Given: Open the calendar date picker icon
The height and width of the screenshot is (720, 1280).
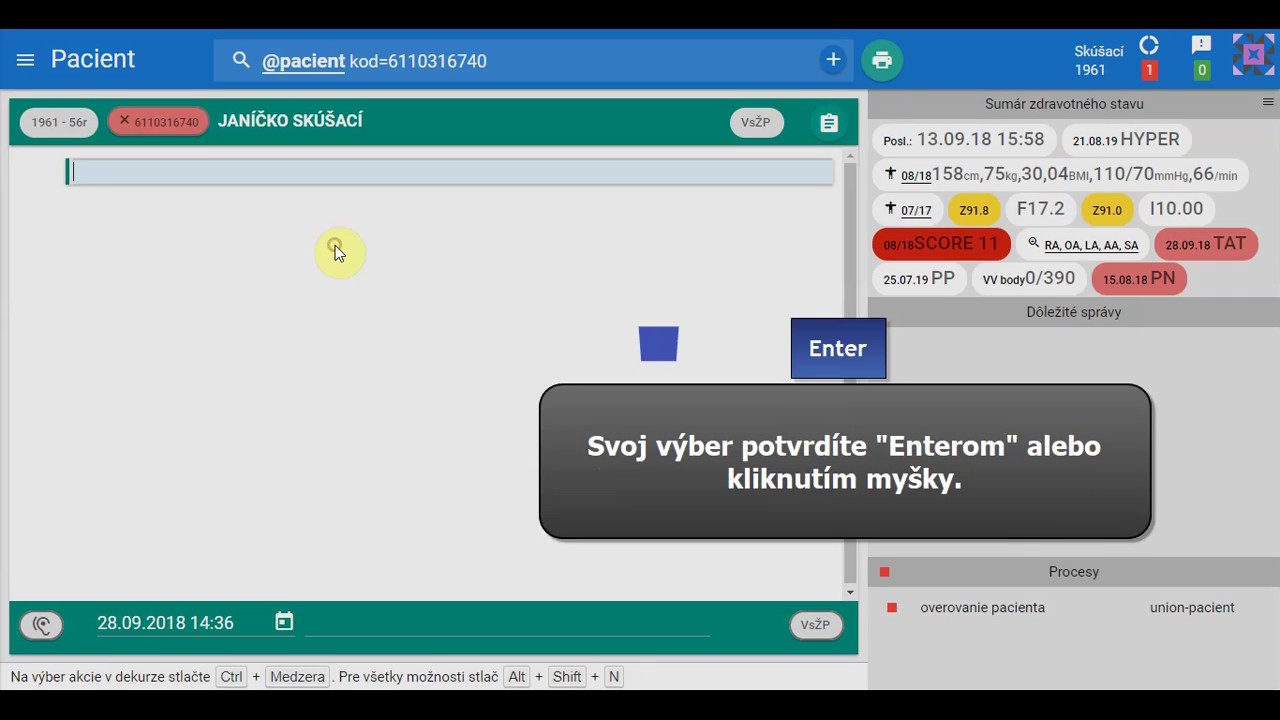Looking at the screenshot, I should tap(284, 622).
